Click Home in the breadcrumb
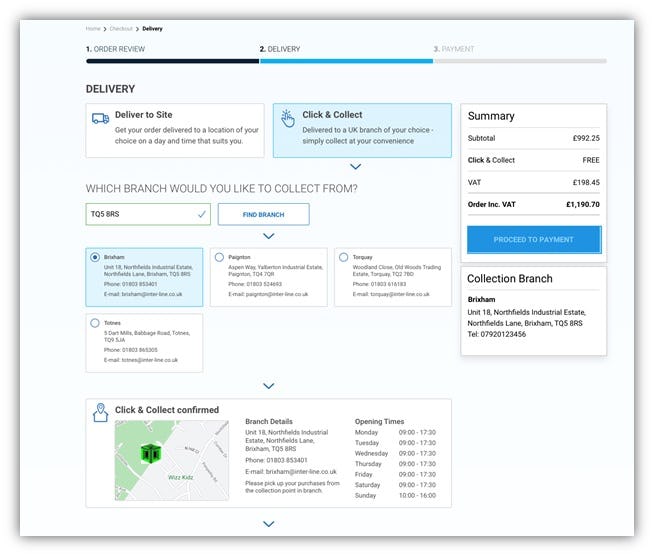 [x=93, y=29]
